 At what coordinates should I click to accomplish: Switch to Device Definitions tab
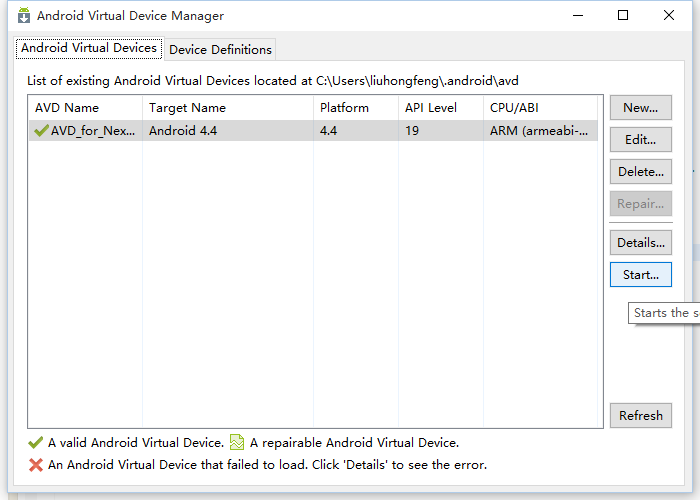(220, 49)
